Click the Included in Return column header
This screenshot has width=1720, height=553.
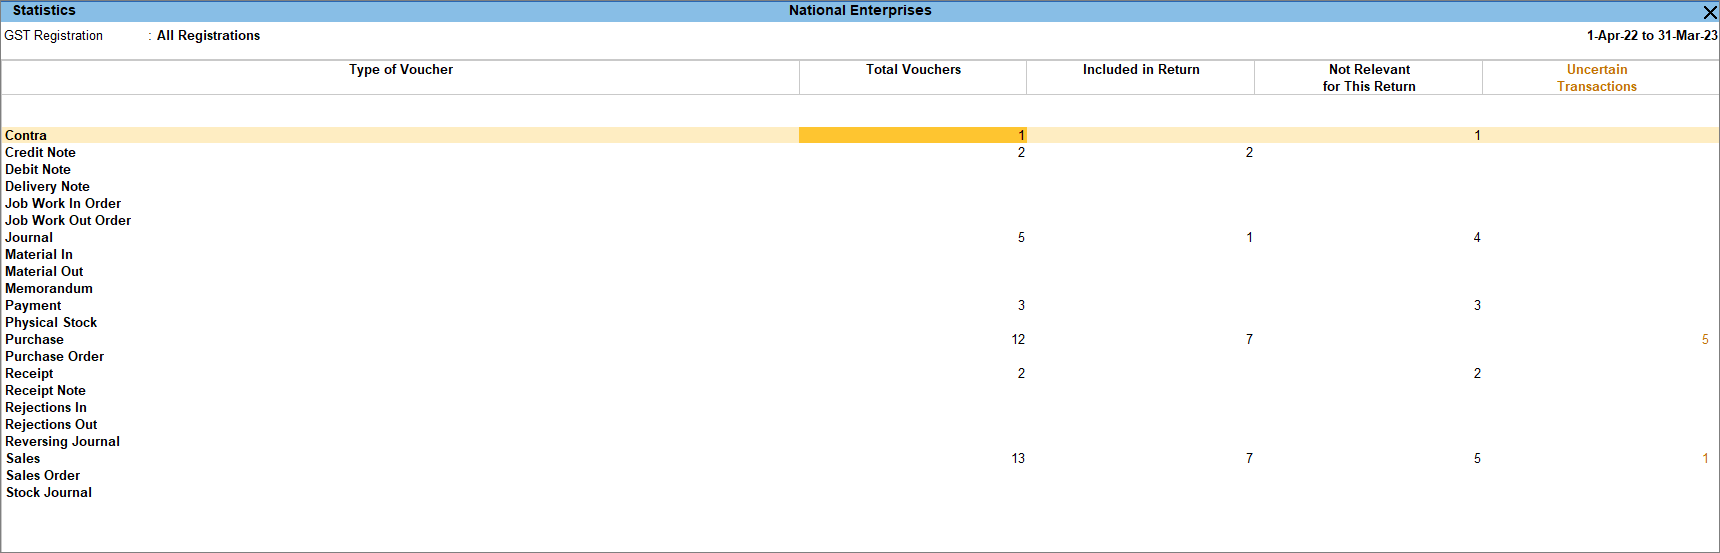coord(1141,69)
